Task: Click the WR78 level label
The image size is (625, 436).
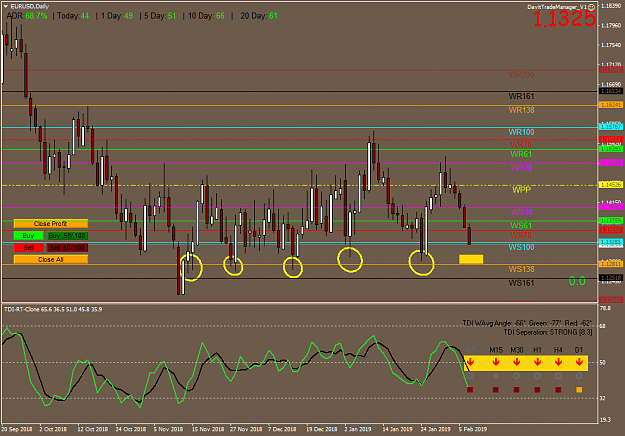Action: pos(521,144)
